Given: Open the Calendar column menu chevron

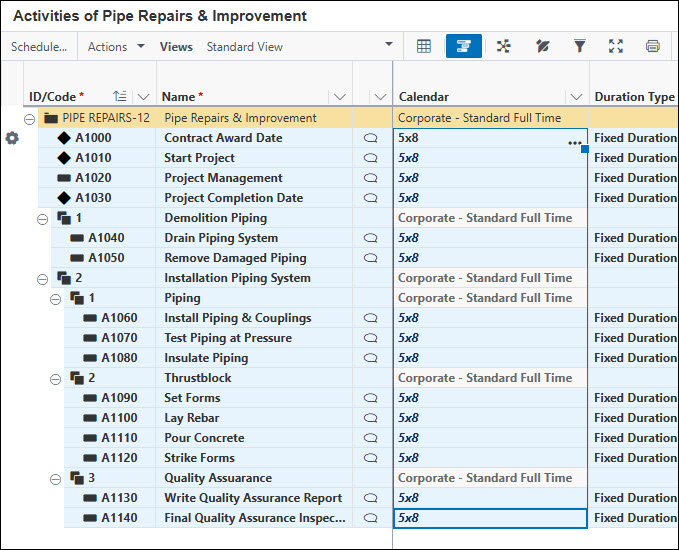Looking at the screenshot, I should click(x=576, y=97).
